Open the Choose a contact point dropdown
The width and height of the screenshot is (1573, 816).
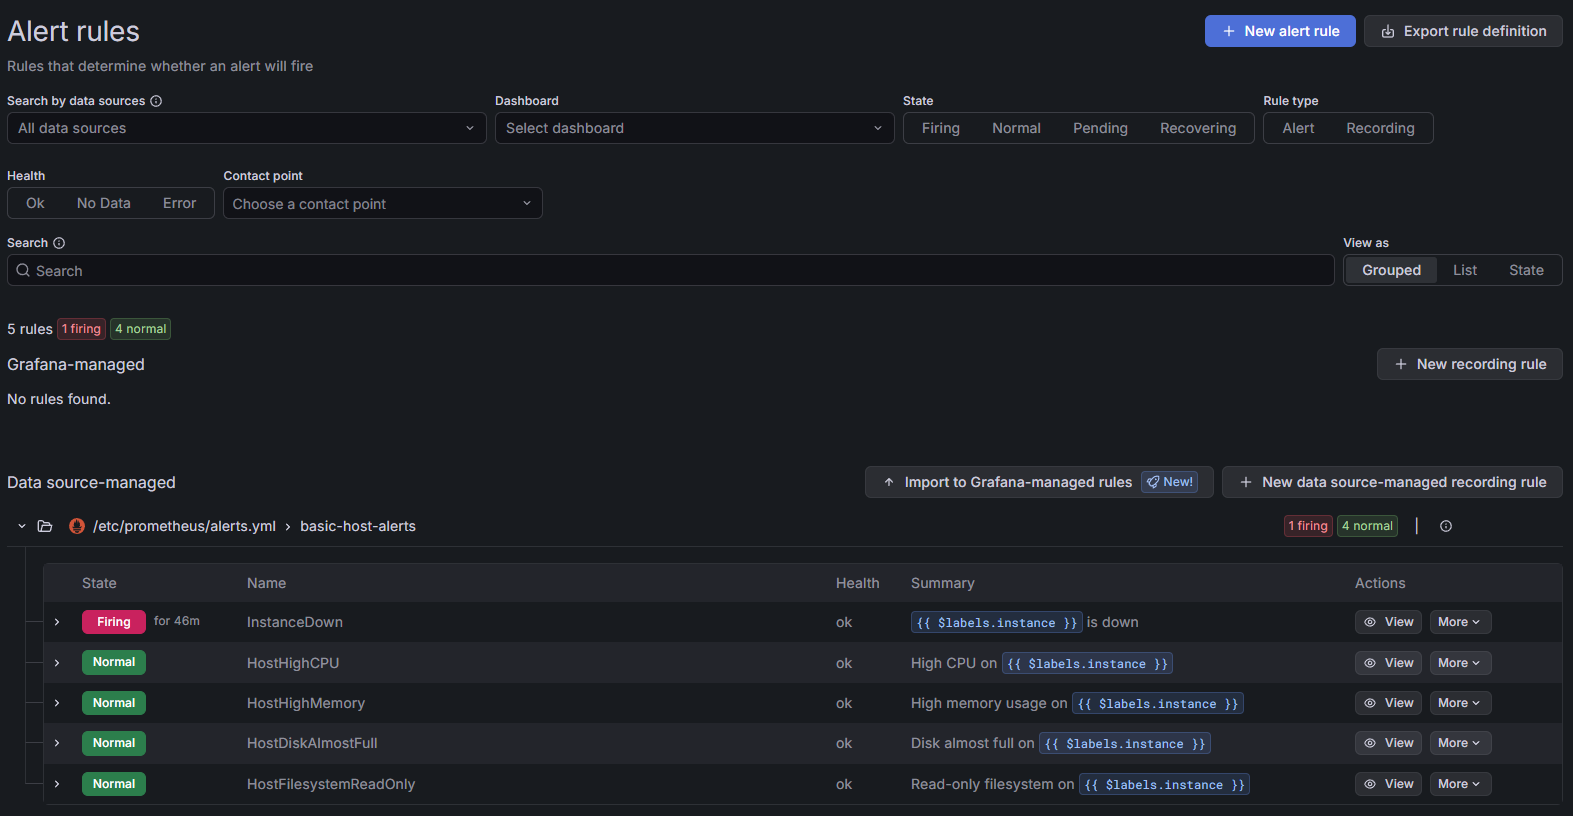[x=383, y=203]
